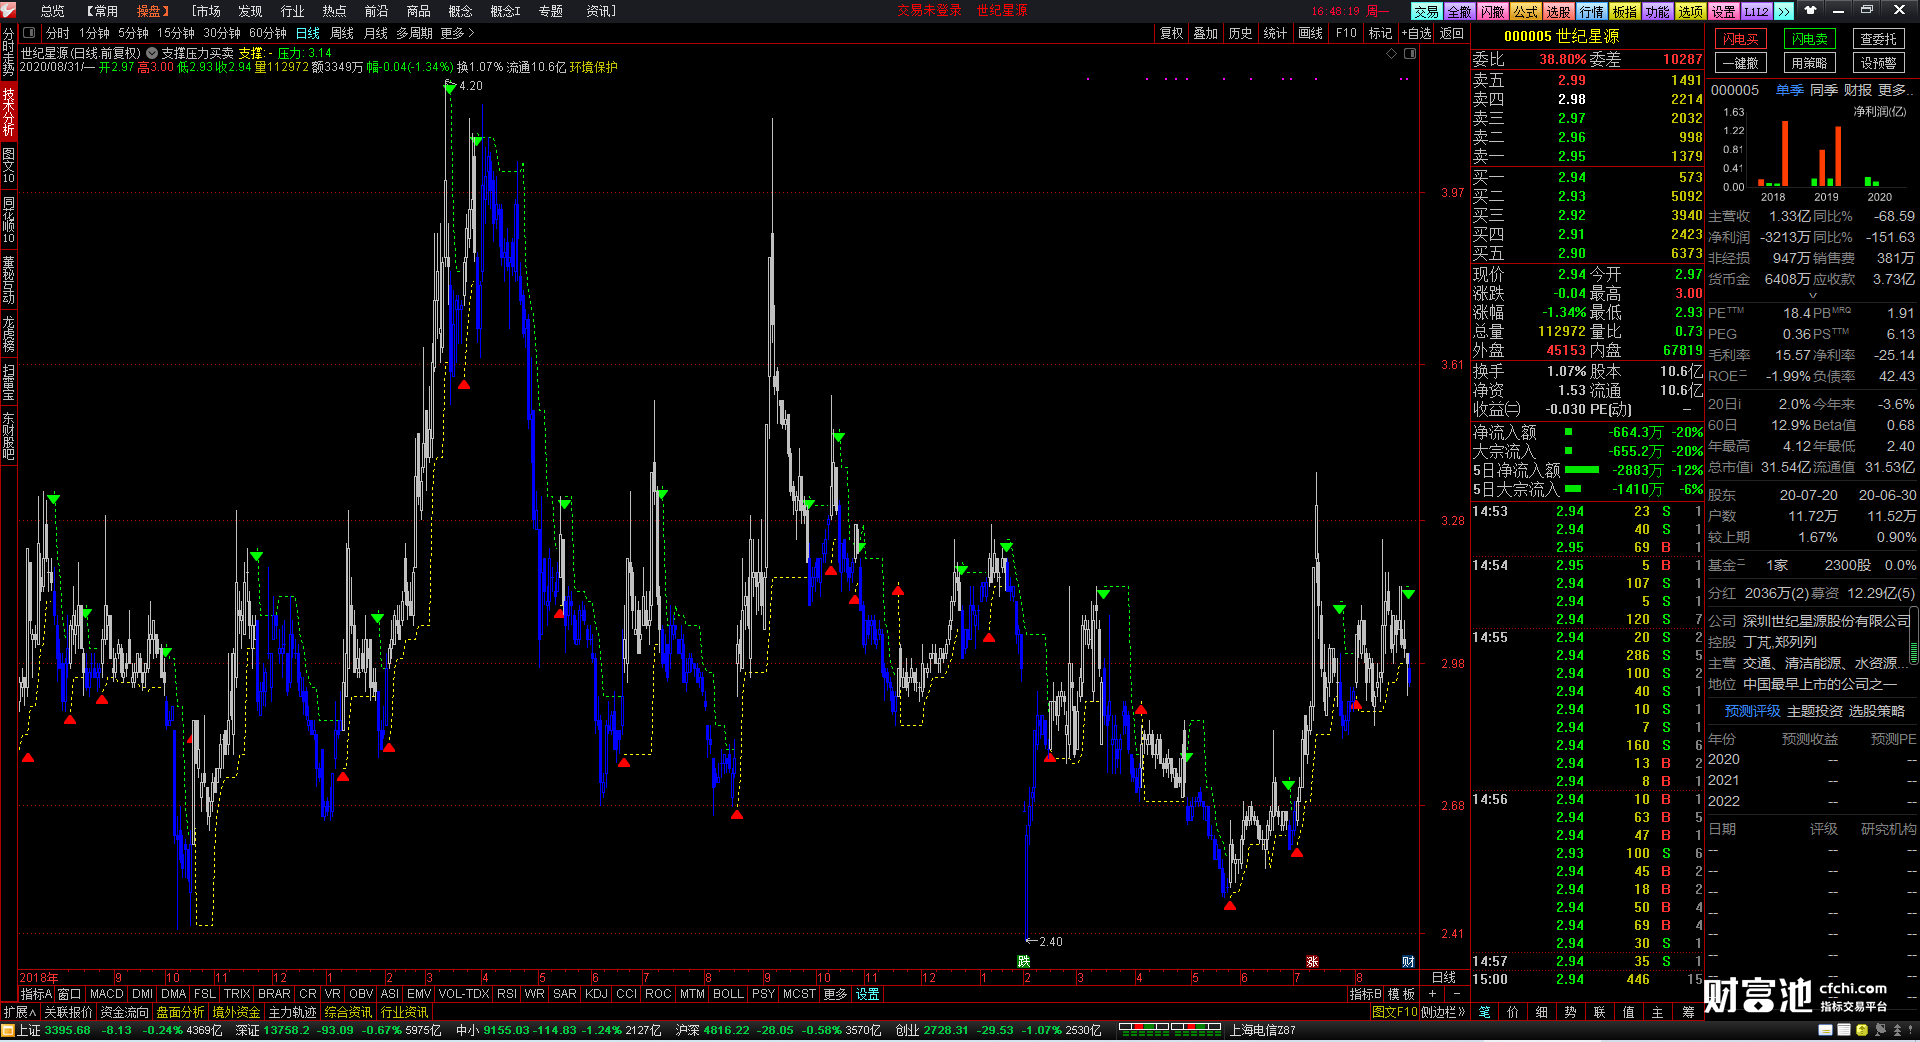This screenshot has width=1920, height=1042.
Task: Click the 全撤 toolbar button
Action: [1459, 12]
